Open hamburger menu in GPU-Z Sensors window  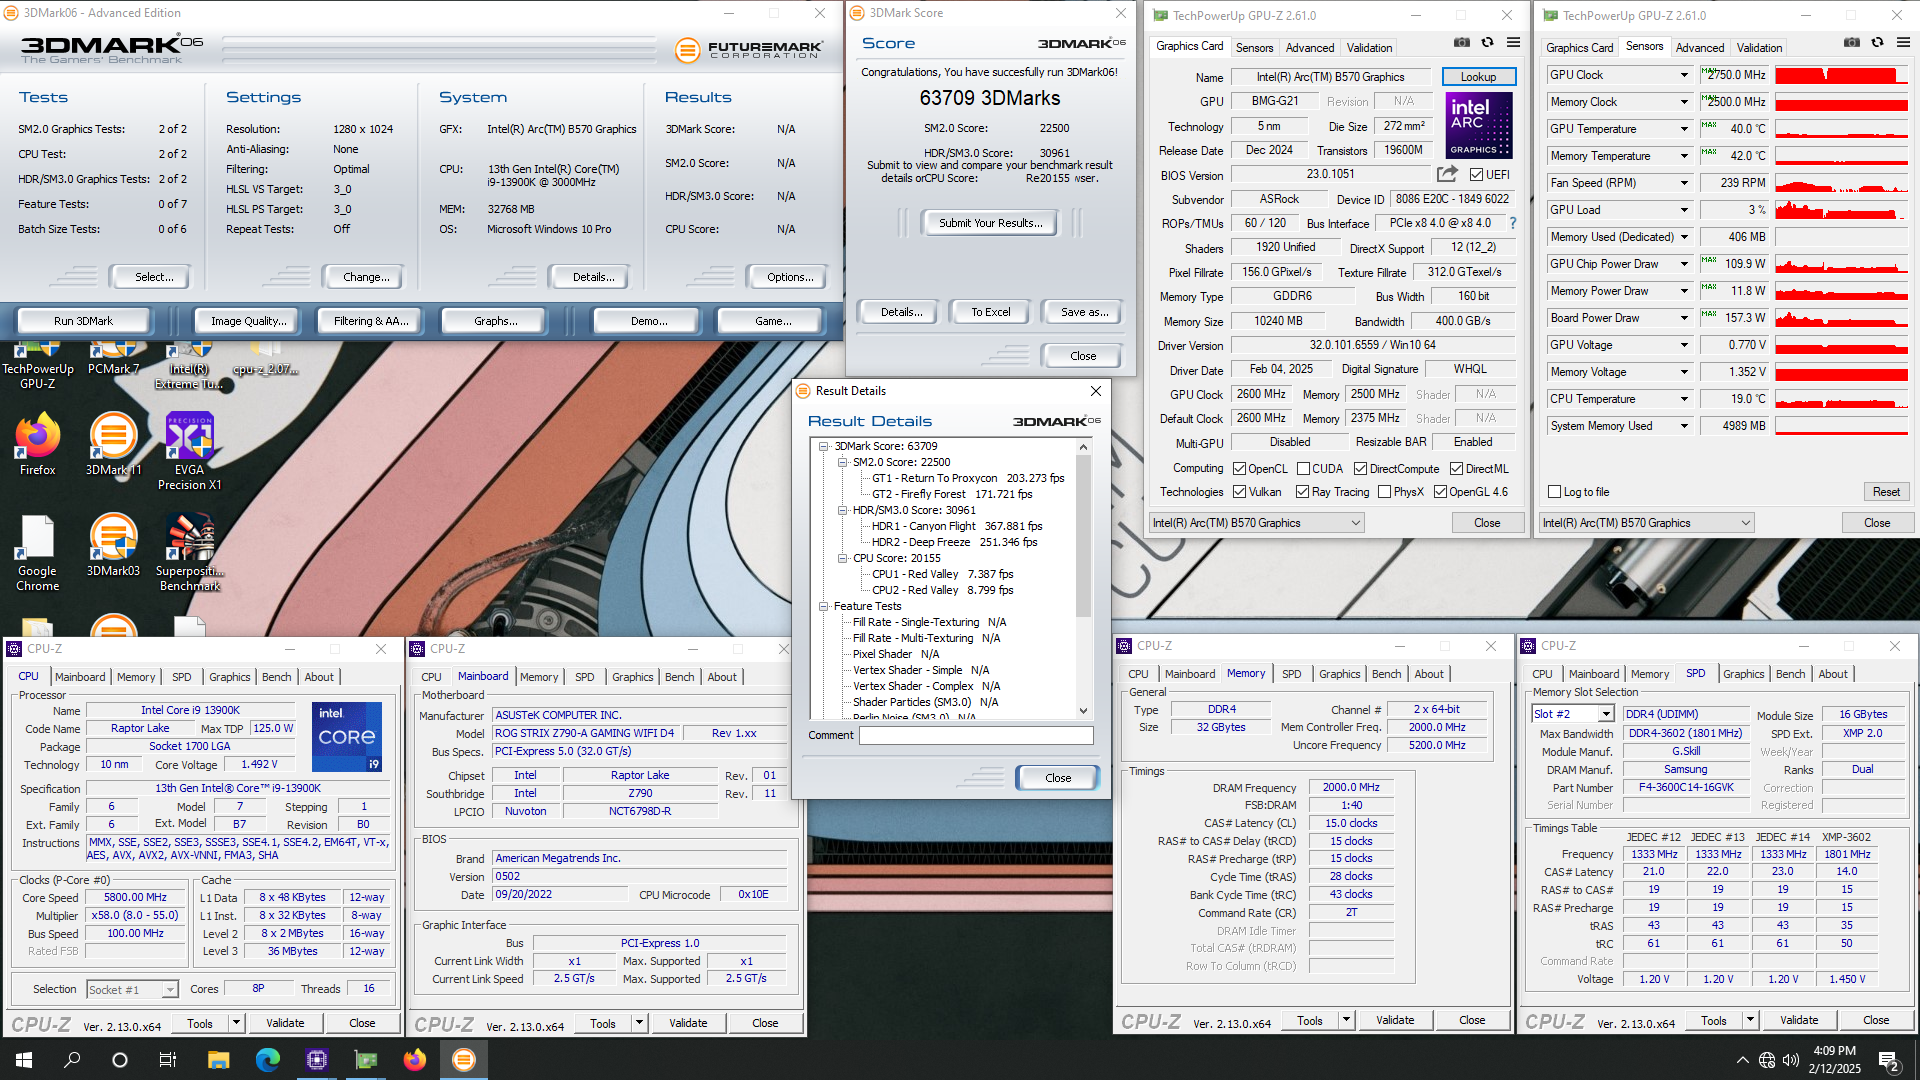(x=1904, y=43)
